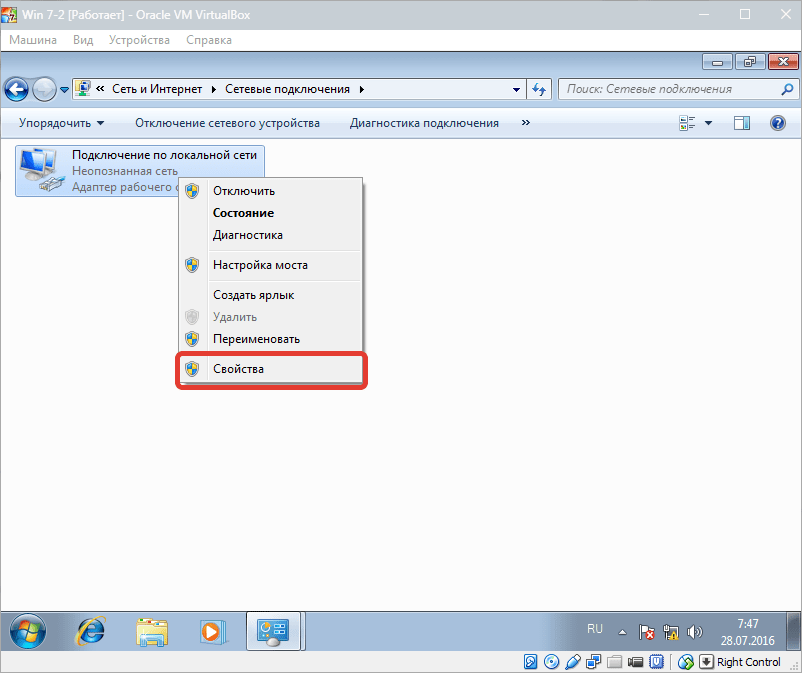This screenshot has width=802, height=673.
Task: Click «Отключение сетевого устройства» toolbar button
Action: click(227, 123)
